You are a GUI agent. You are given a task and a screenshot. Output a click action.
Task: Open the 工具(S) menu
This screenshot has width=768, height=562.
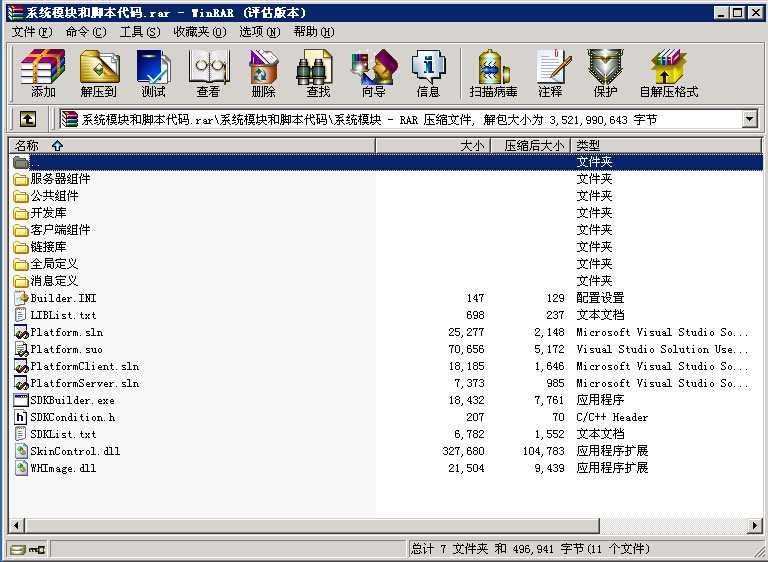pos(140,32)
